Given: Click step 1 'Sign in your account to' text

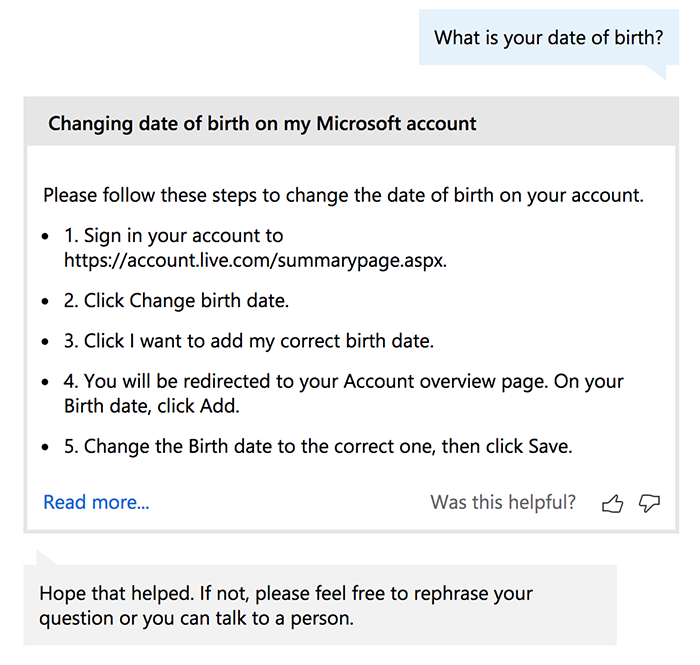Looking at the screenshot, I should tap(174, 236).
